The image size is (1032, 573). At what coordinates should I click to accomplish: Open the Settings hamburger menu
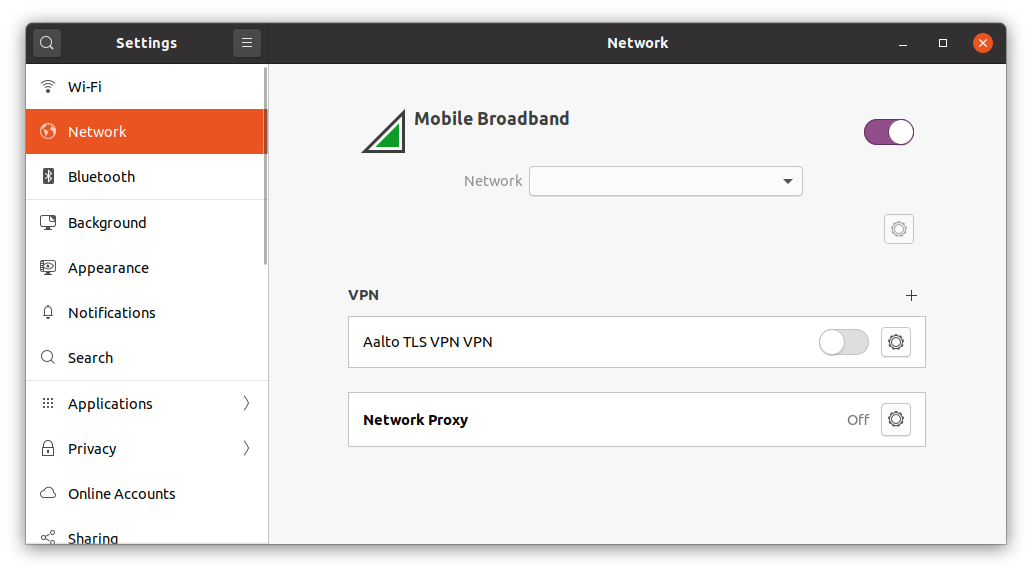coord(247,43)
